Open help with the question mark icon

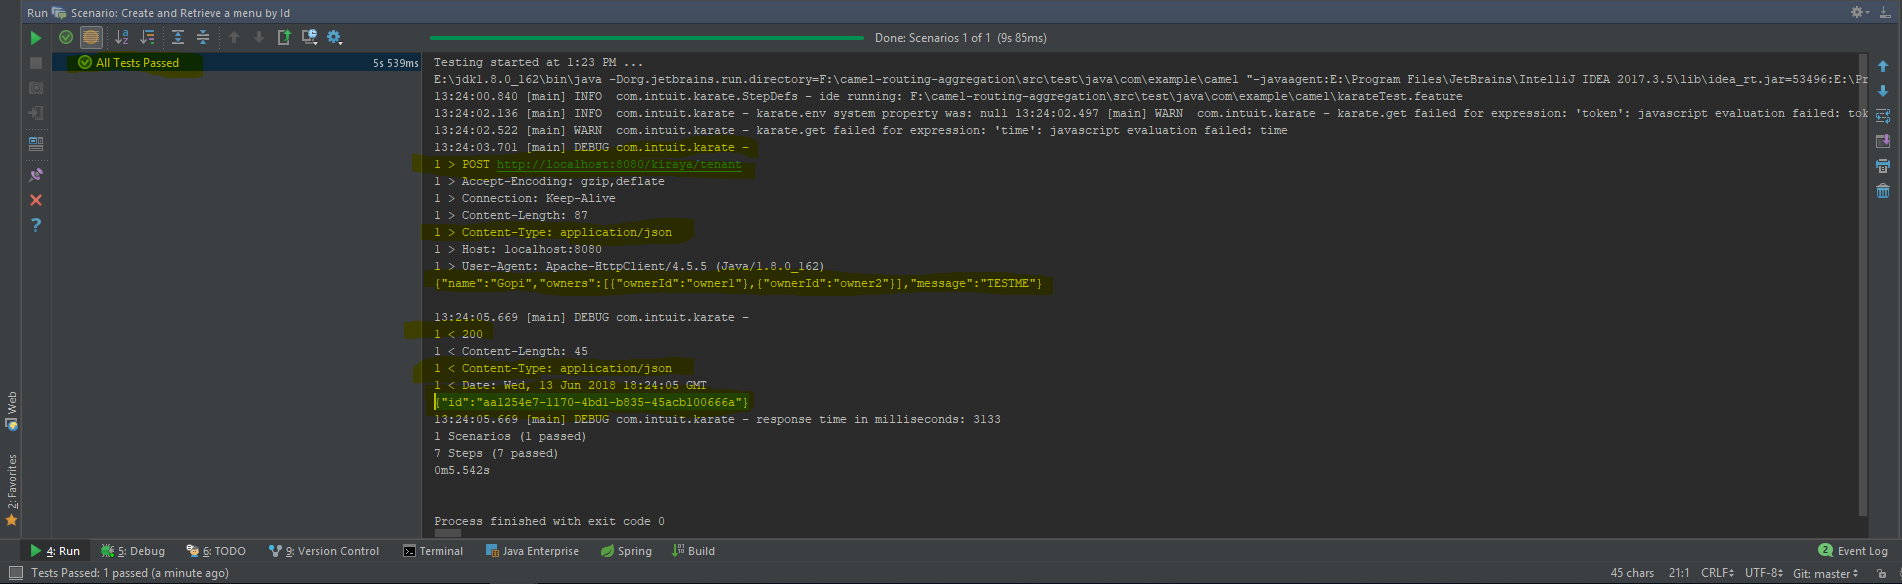click(36, 225)
